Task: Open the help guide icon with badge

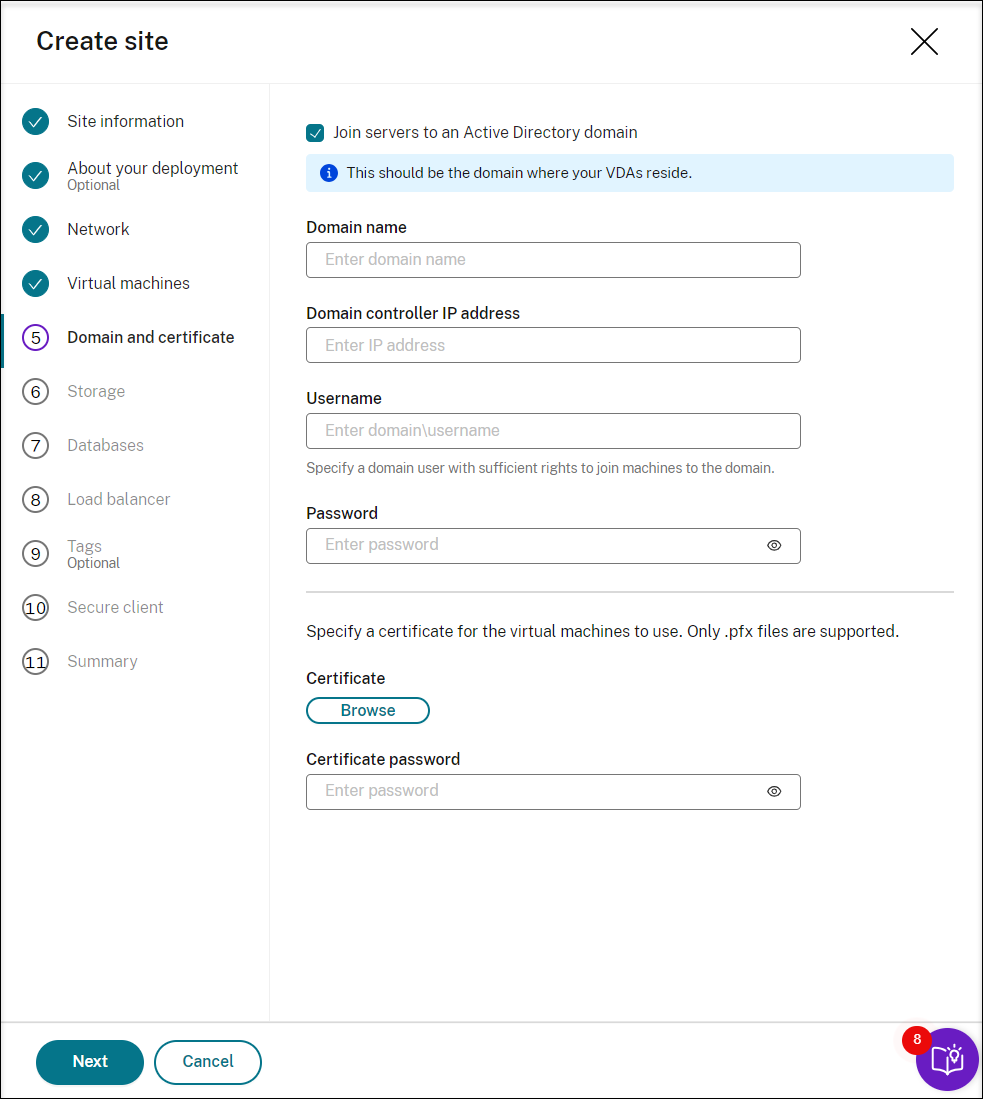Action: pyautogui.click(x=946, y=1059)
